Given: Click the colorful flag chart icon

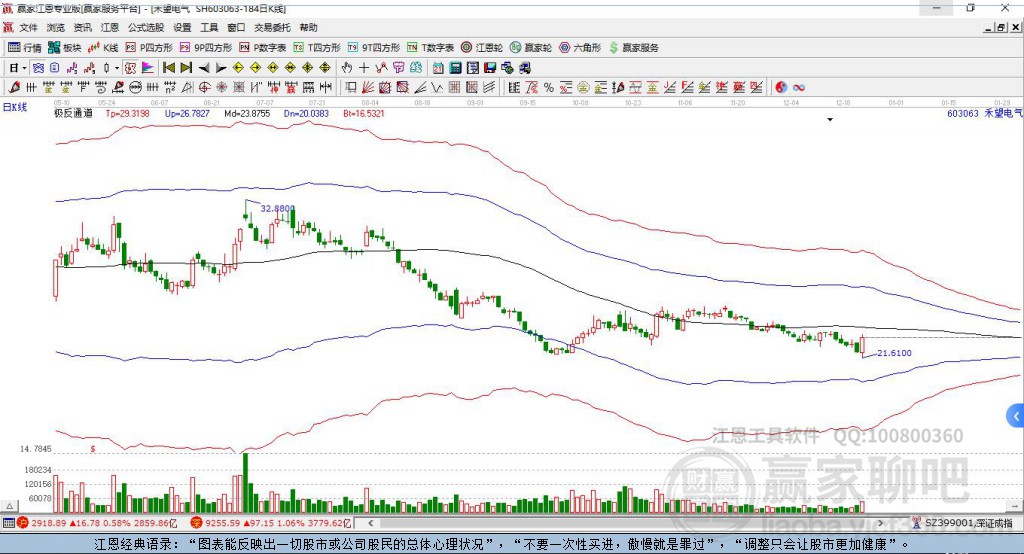Looking at the screenshot, I should tap(148, 68).
